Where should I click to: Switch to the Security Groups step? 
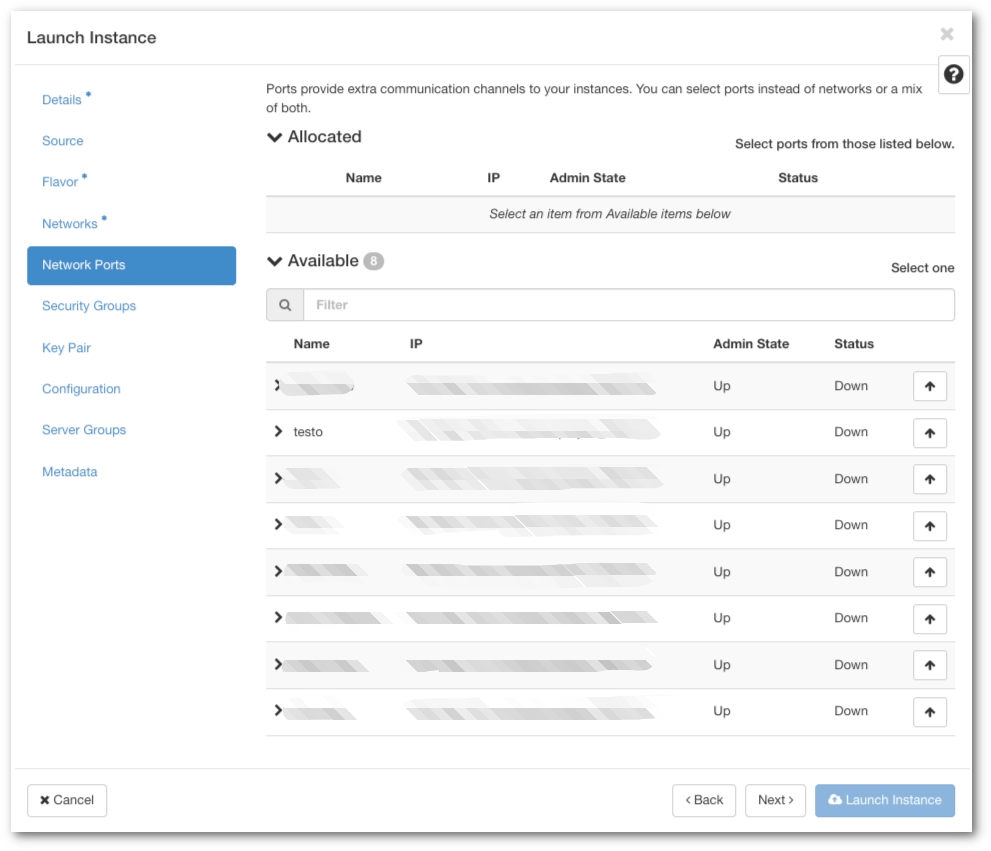tap(88, 306)
